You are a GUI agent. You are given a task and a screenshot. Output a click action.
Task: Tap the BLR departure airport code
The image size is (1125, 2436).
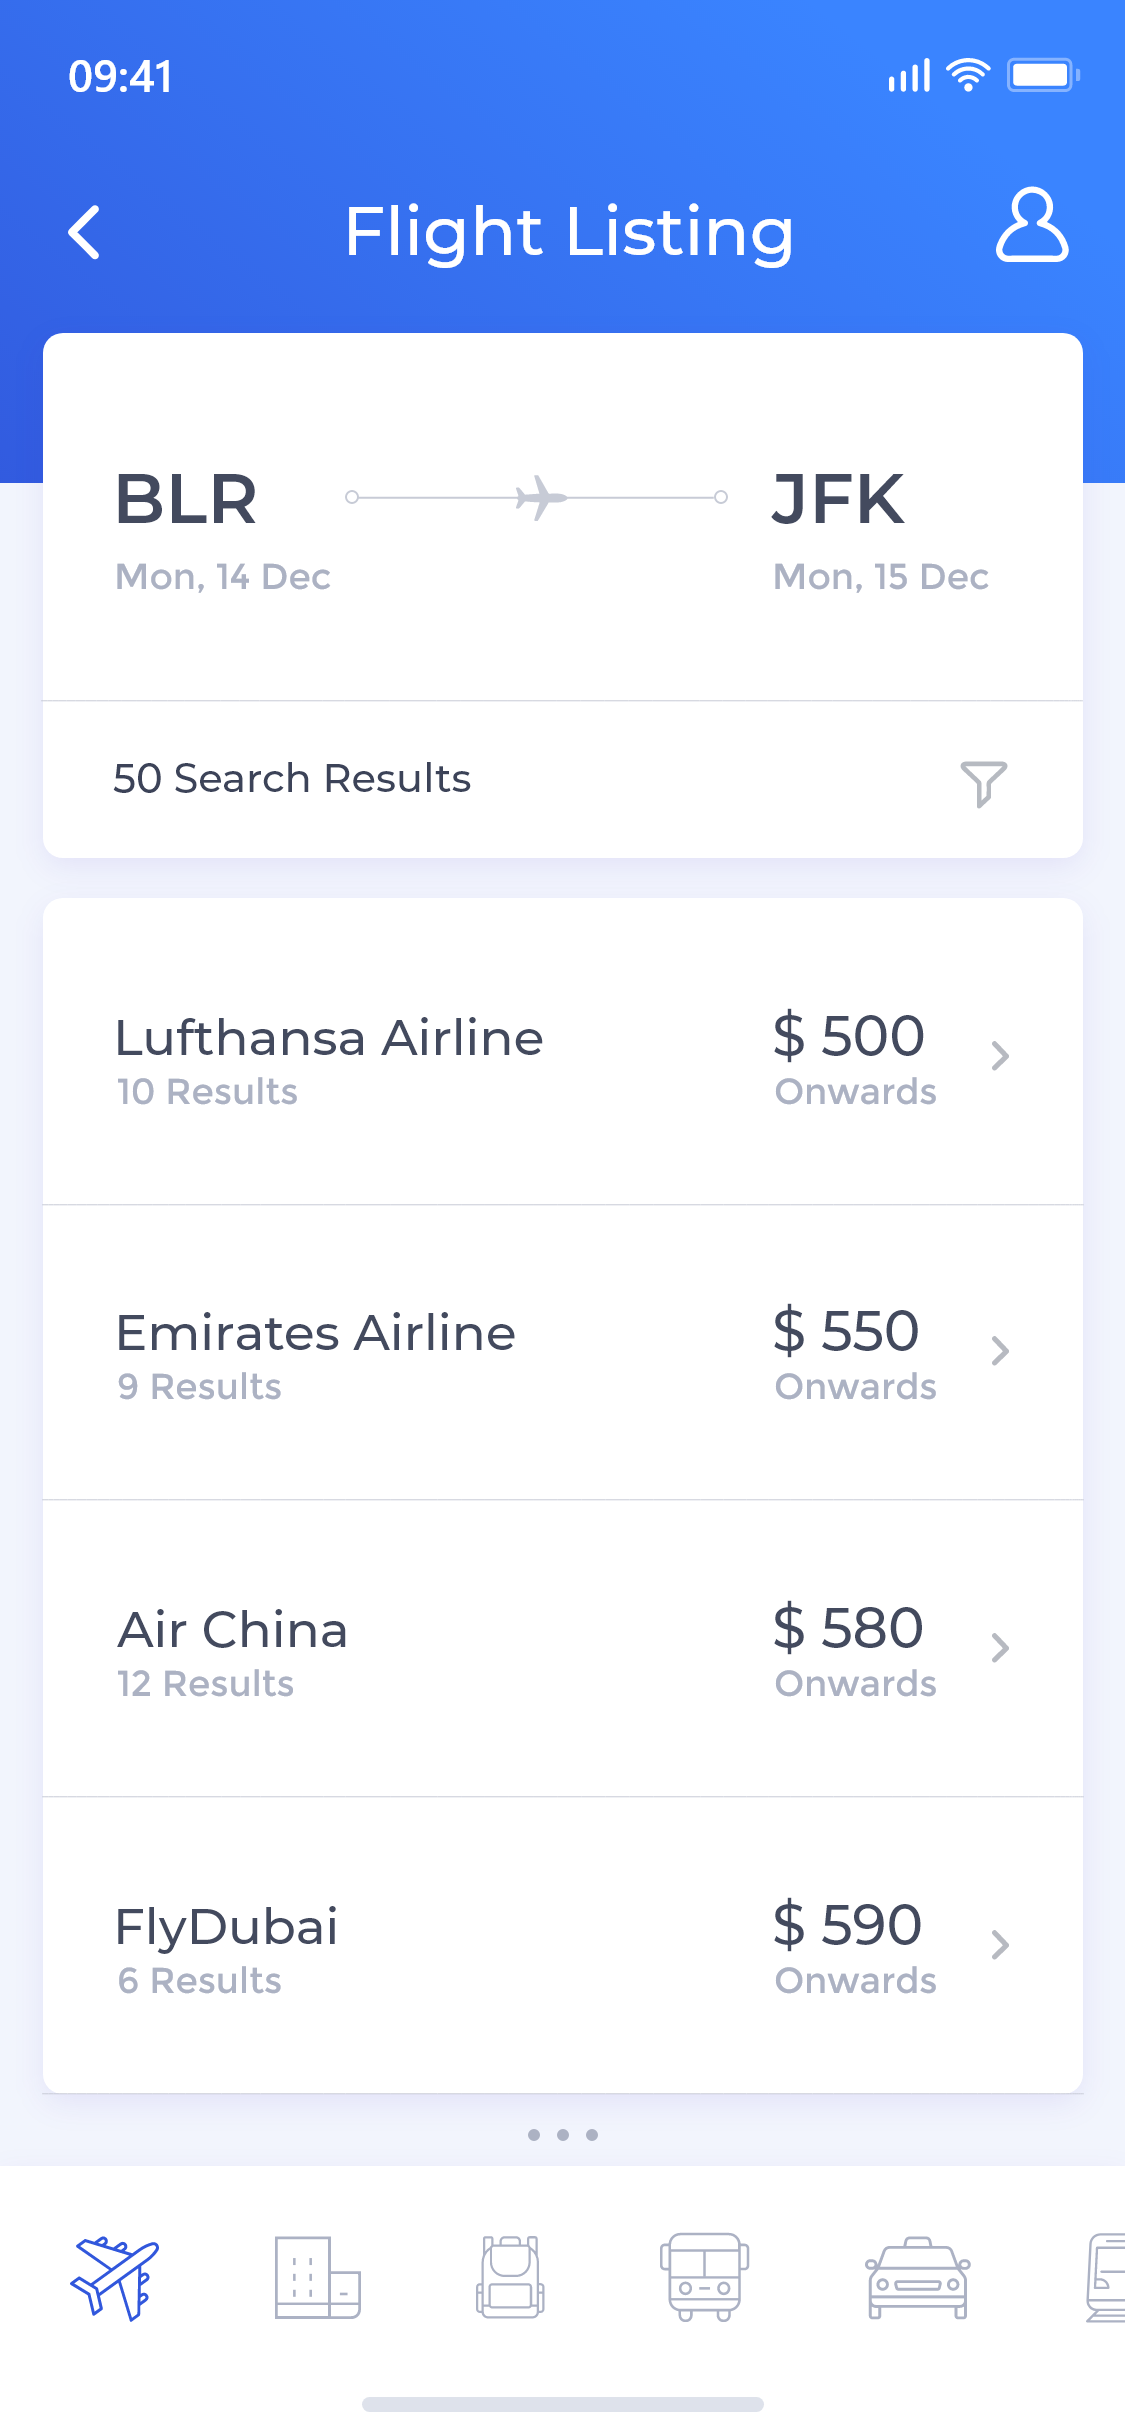tap(186, 499)
